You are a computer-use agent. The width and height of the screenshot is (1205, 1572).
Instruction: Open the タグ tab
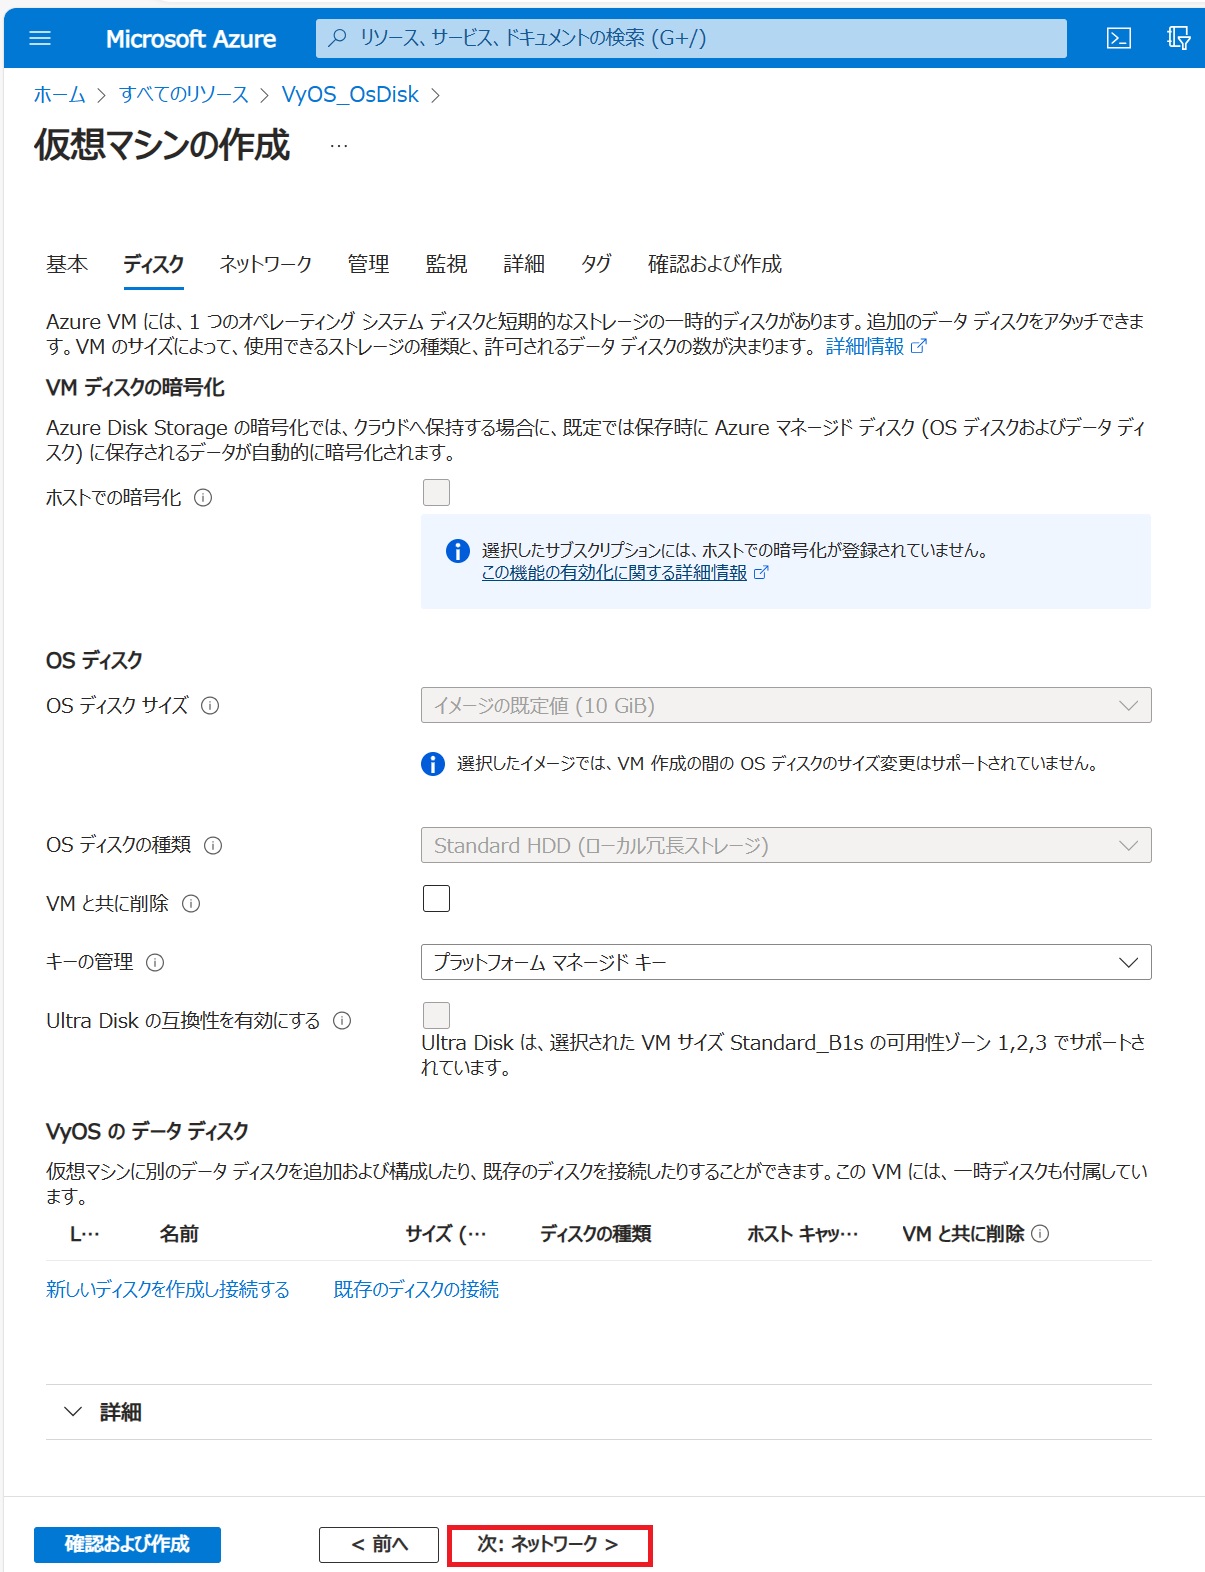(x=596, y=264)
